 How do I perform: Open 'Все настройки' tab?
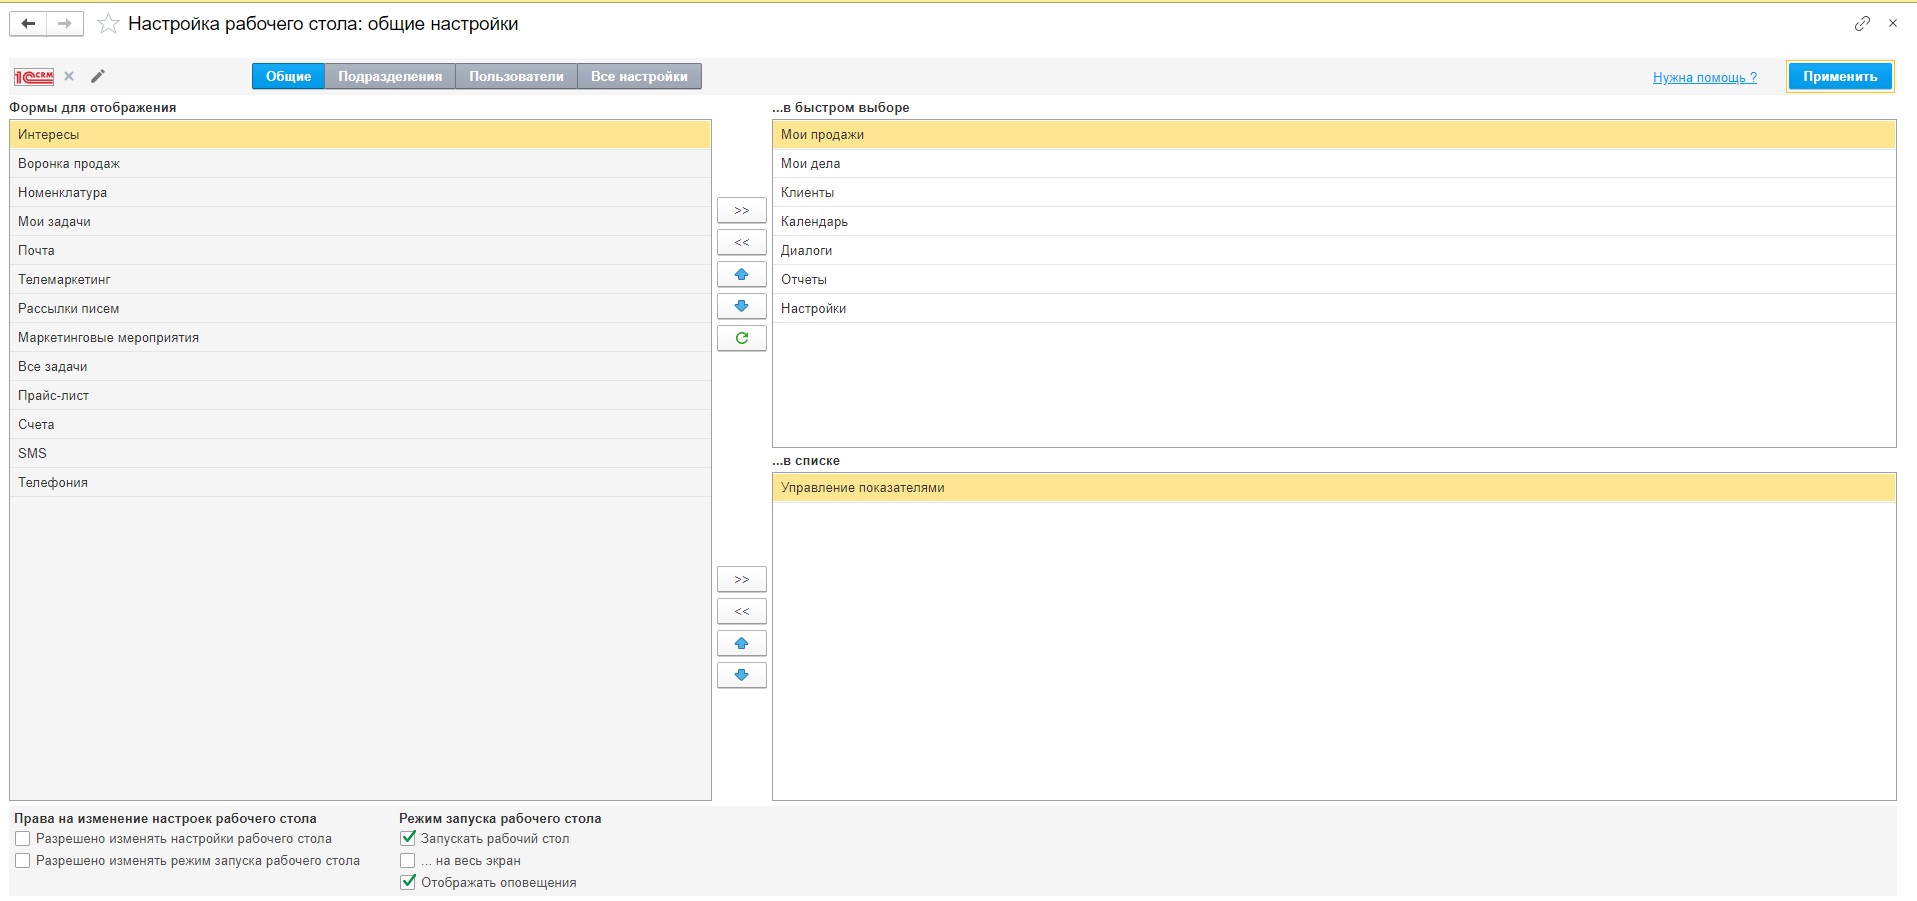tap(639, 76)
